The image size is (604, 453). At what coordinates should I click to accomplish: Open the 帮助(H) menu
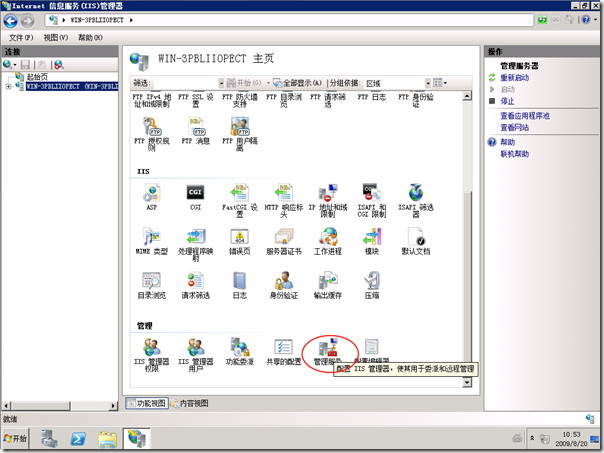point(90,37)
